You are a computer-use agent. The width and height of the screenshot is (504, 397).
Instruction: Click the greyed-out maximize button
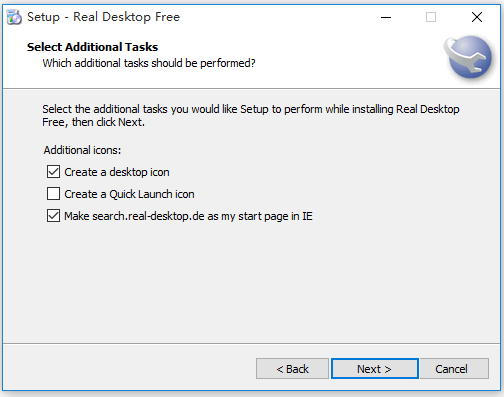pos(431,17)
